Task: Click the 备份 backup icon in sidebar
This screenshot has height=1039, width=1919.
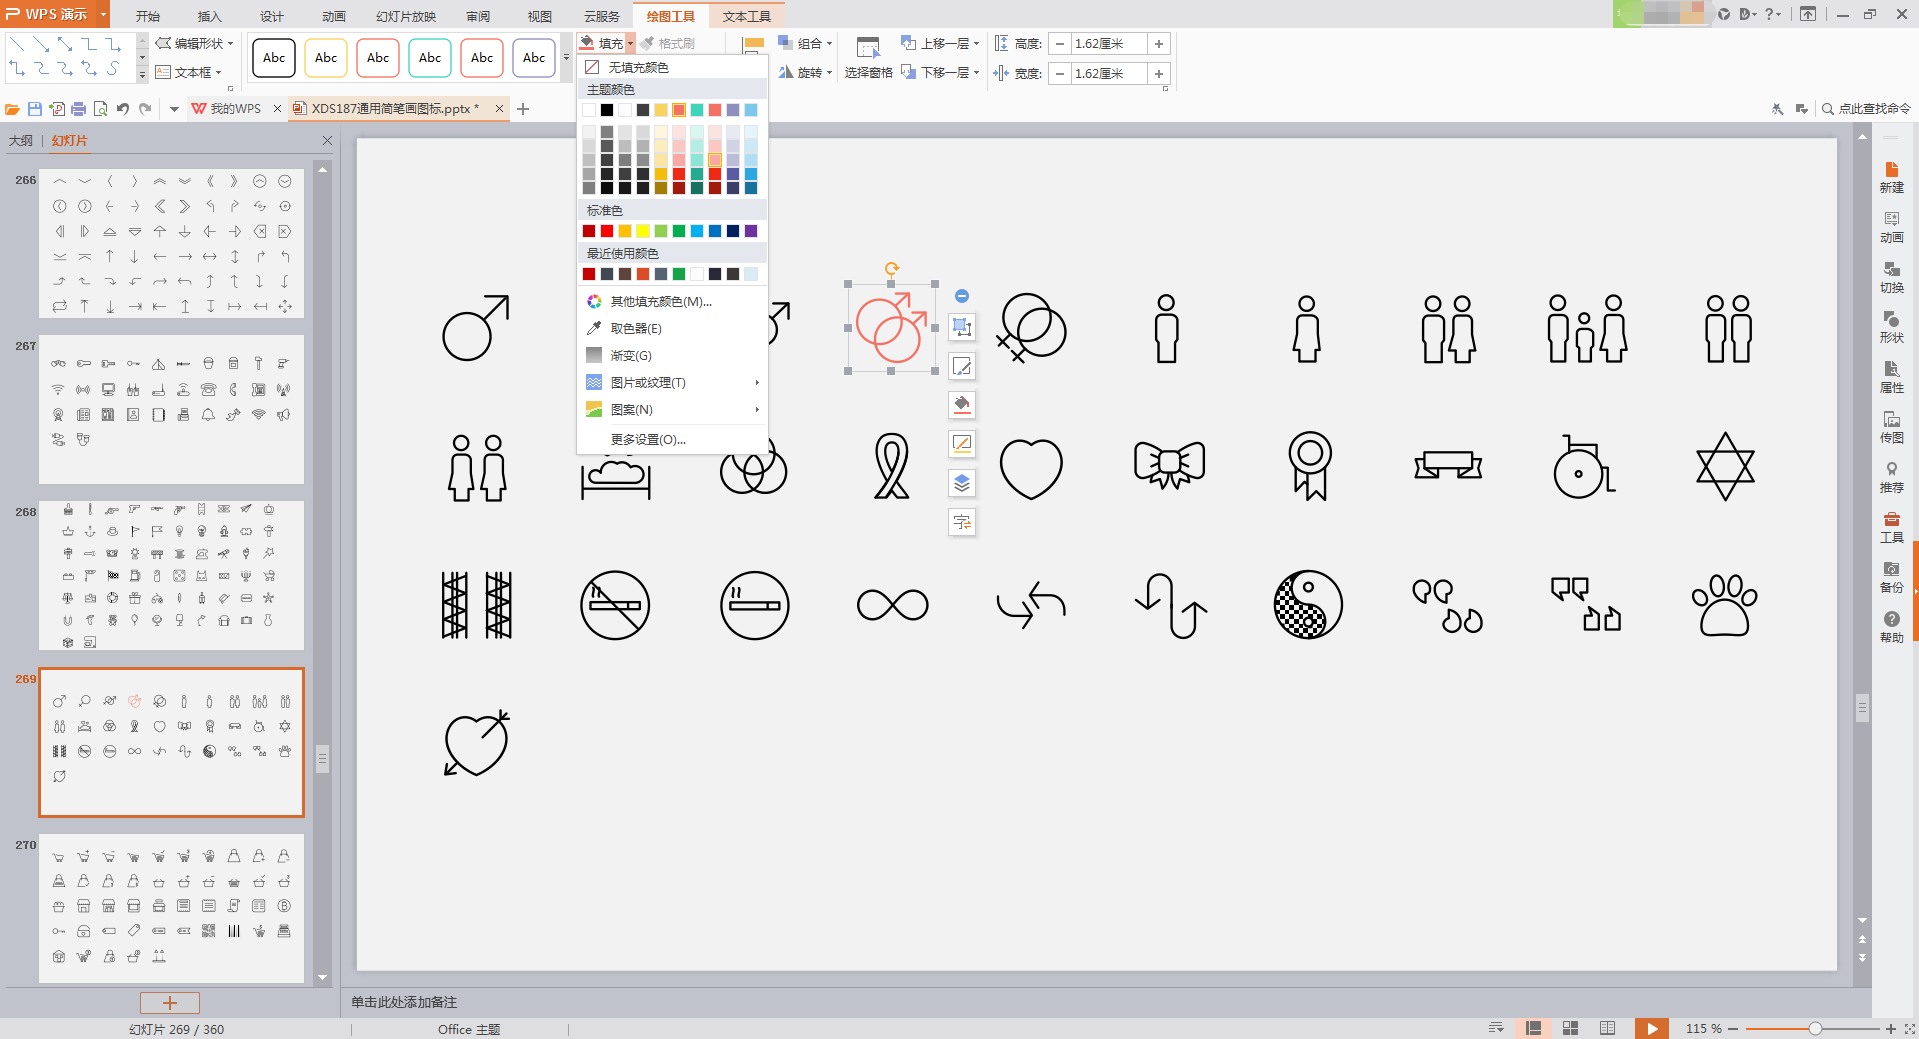Action: click(x=1891, y=576)
